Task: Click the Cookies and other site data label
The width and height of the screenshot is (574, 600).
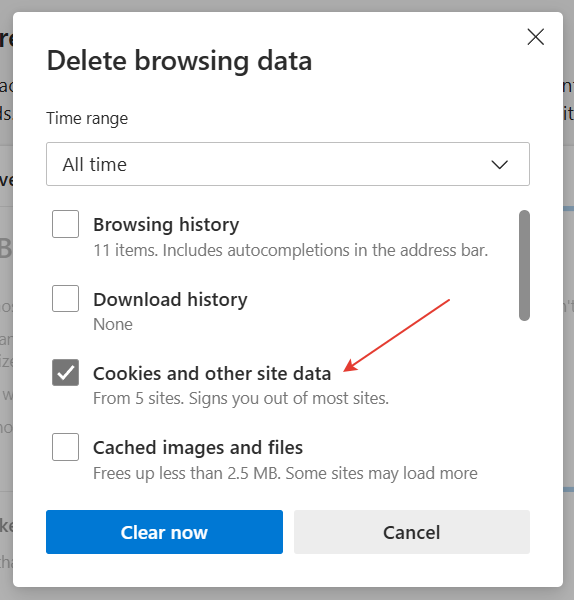Action: click(212, 373)
